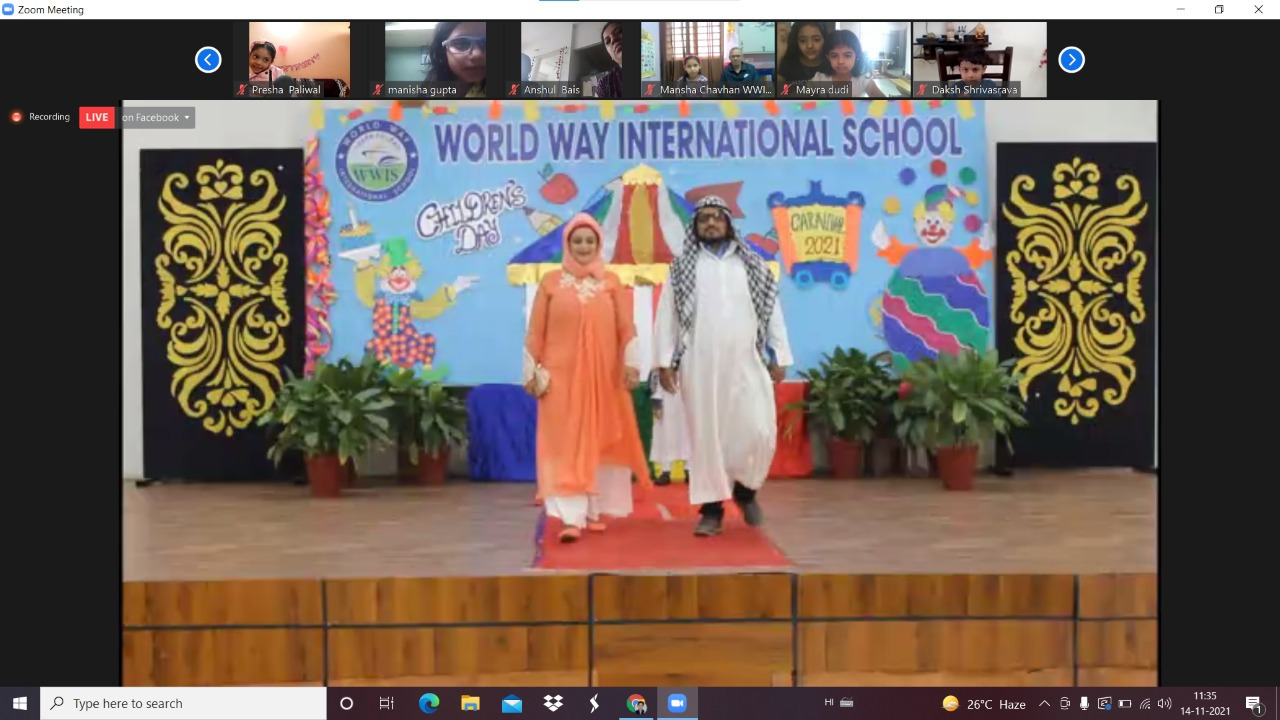Viewport: 1280px width, 720px height.
Task: Open the lightning-bolt app on taskbar
Action: click(594, 703)
